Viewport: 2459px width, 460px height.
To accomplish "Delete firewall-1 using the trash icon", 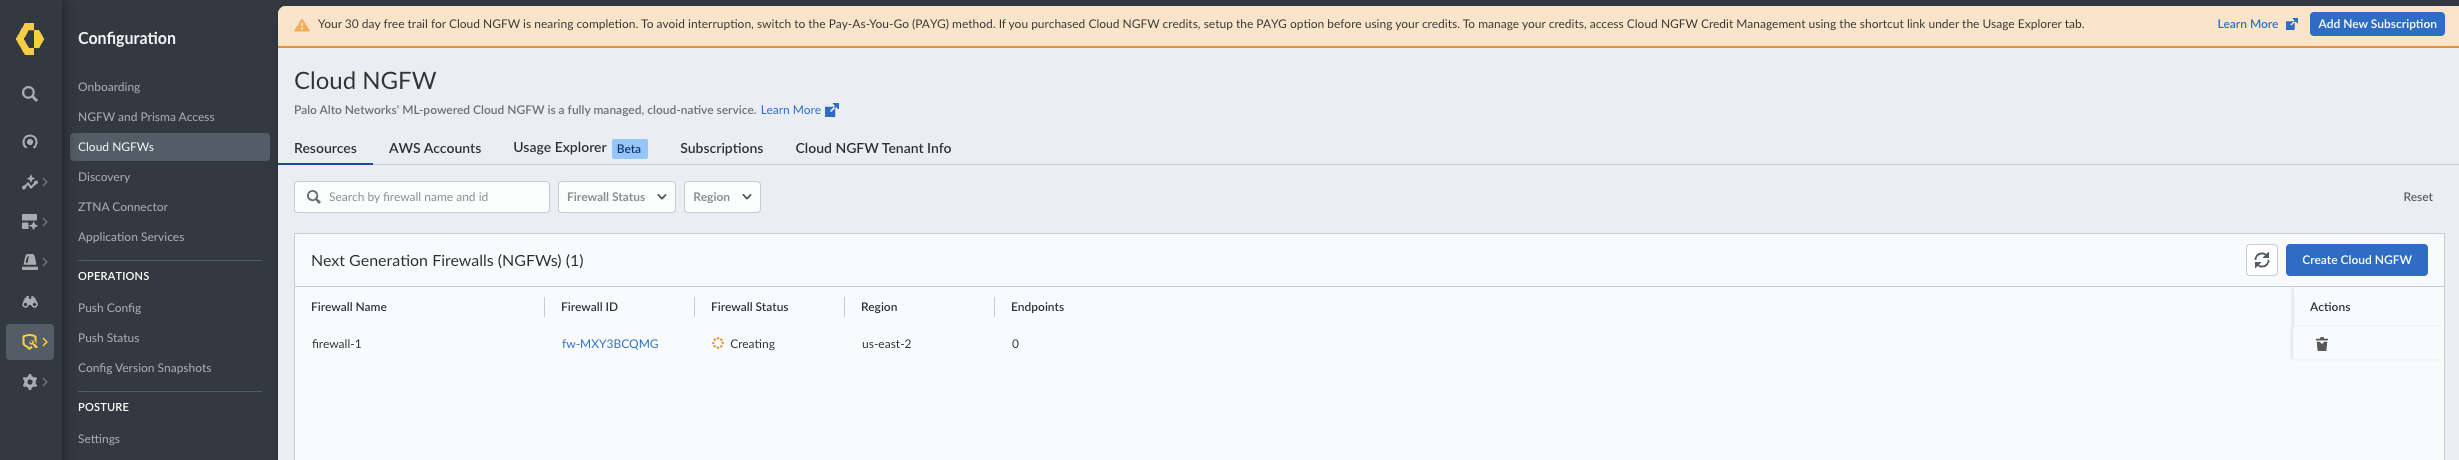I will click(x=2321, y=344).
